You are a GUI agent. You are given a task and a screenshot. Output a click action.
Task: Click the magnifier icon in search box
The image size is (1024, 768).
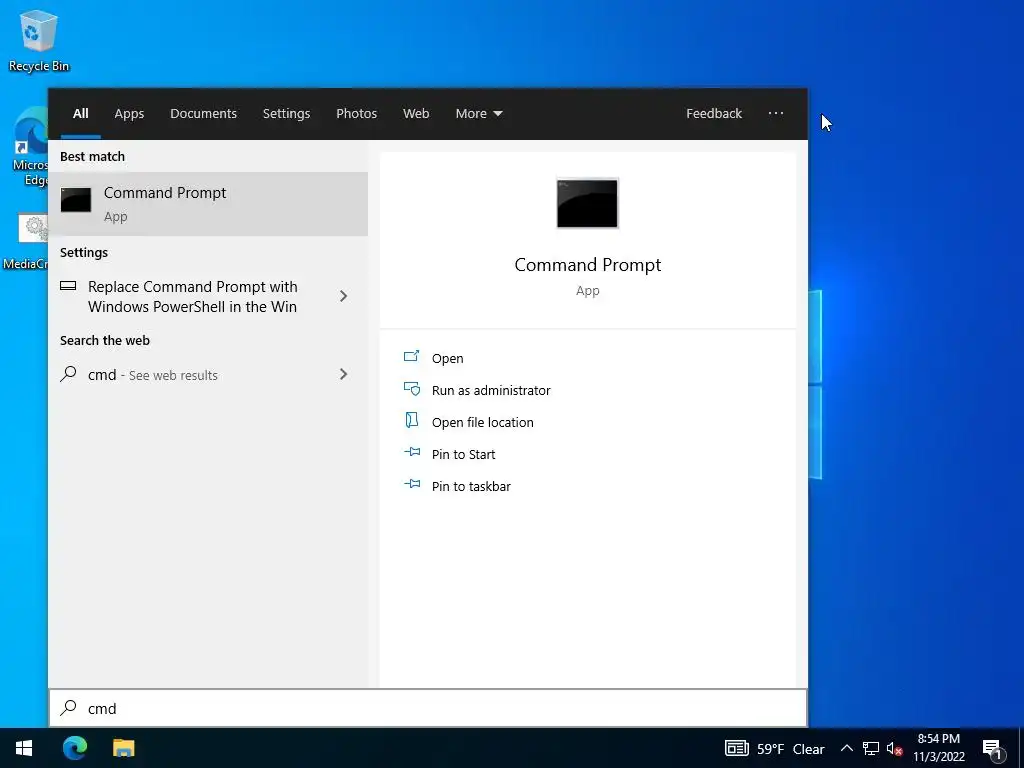68,708
